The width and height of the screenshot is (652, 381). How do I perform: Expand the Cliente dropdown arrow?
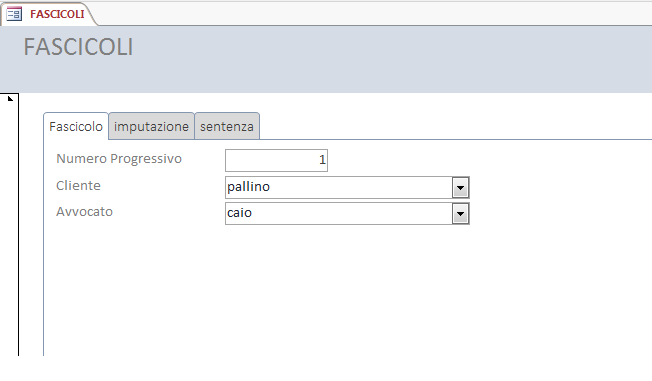coord(460,188)
